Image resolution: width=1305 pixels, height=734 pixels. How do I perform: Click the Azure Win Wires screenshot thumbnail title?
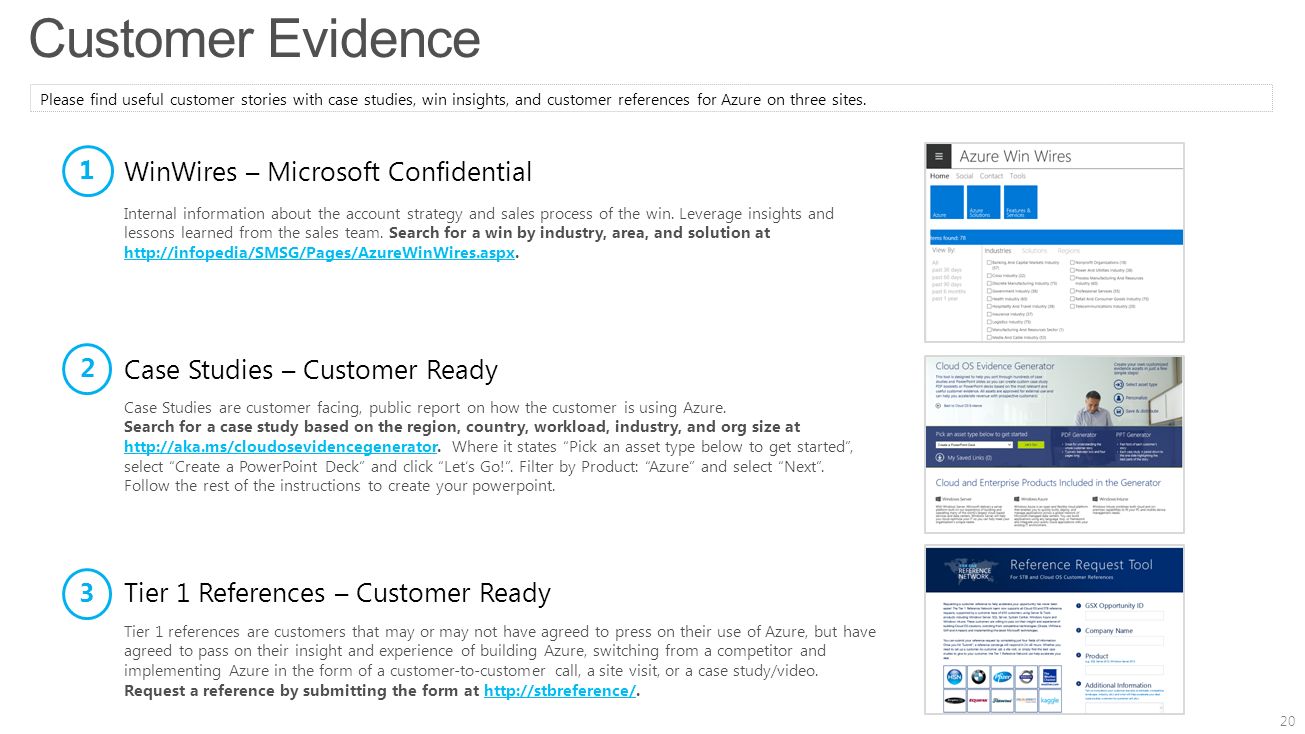[1015, 156]
